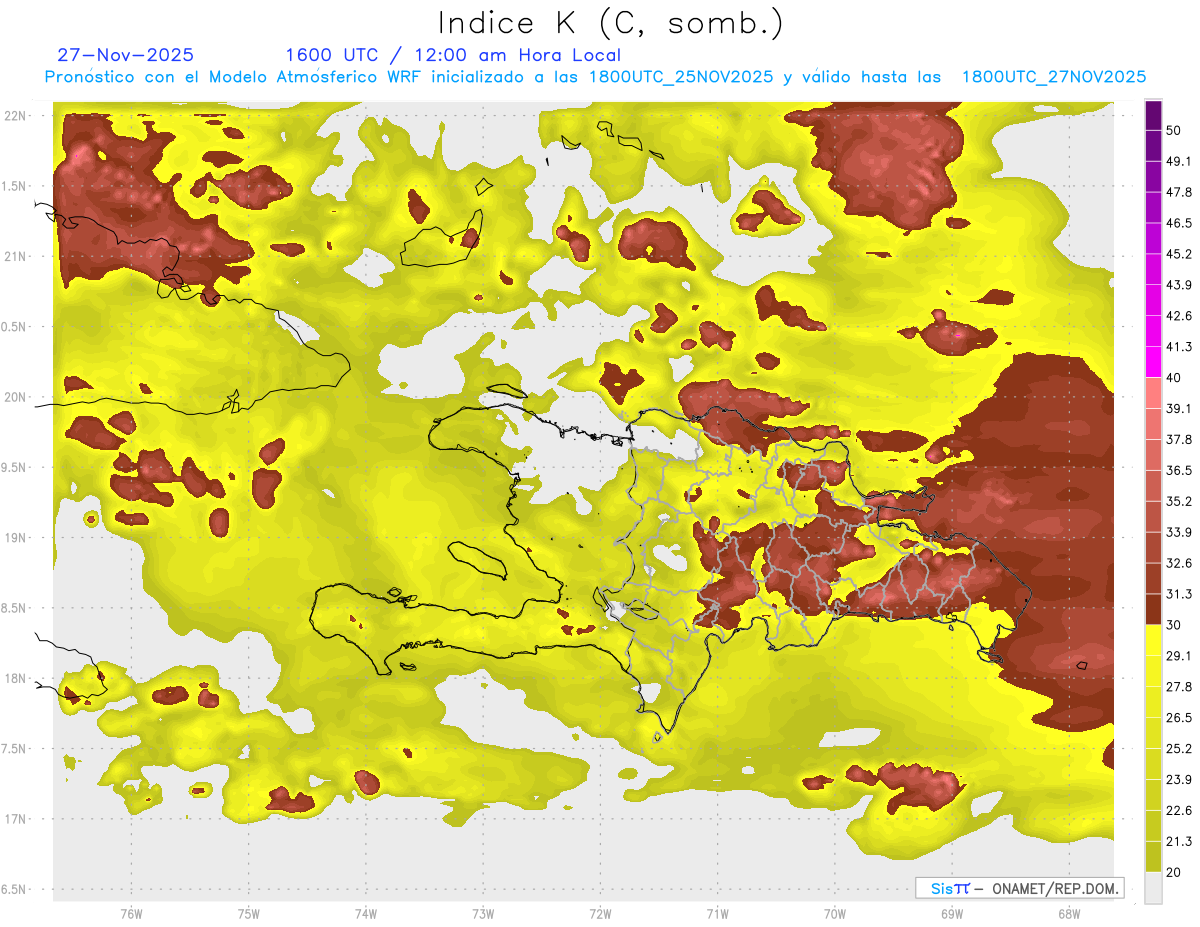
Task: Click the purple top segment above 50
Action: click(x=1153, y=116)
